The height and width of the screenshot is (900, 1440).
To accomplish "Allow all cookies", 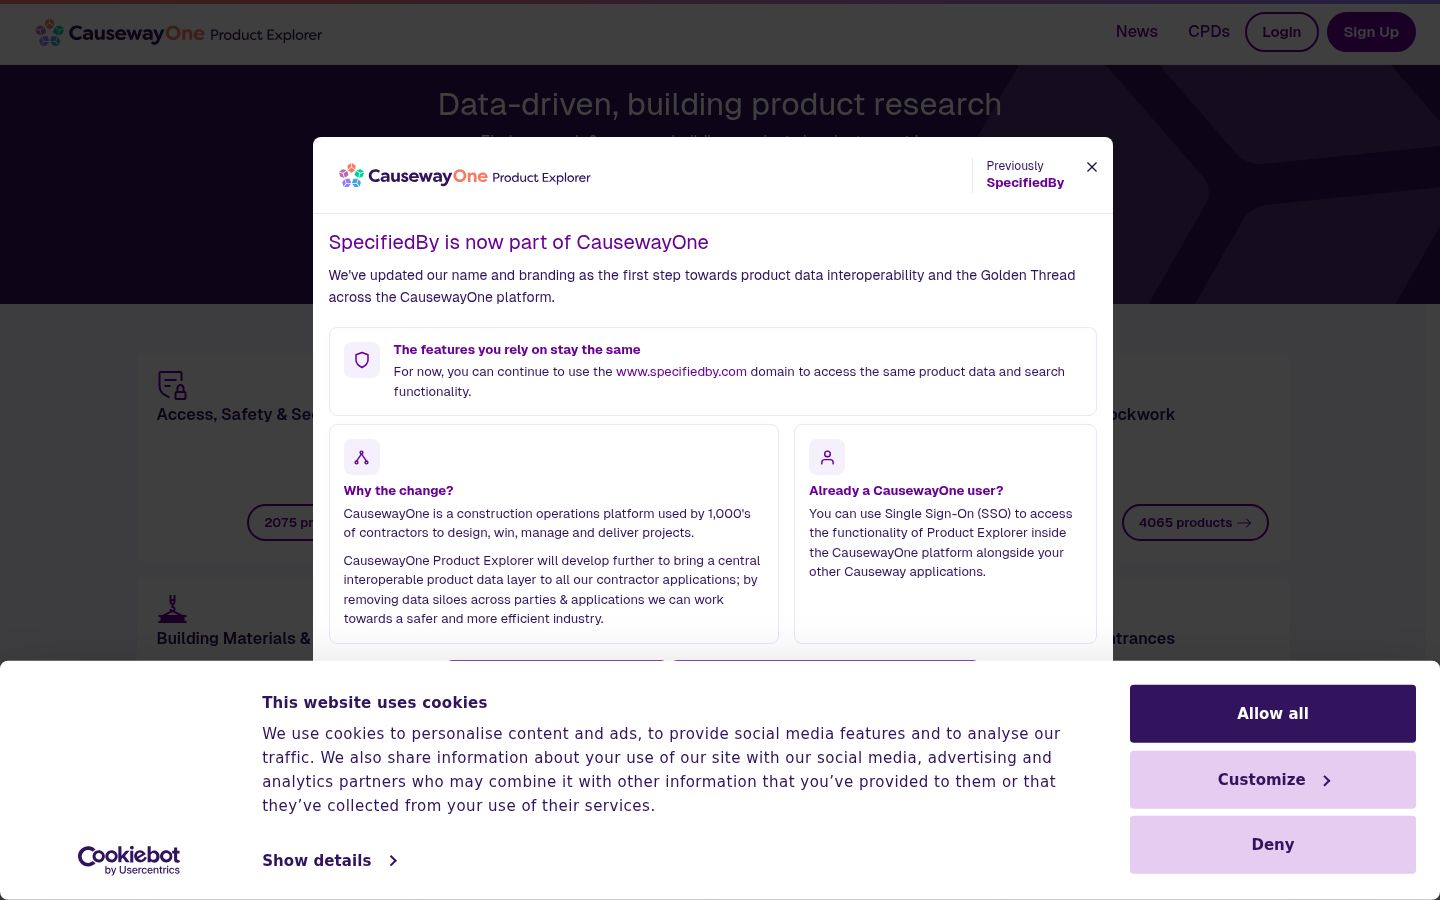I will [1273, 714].
